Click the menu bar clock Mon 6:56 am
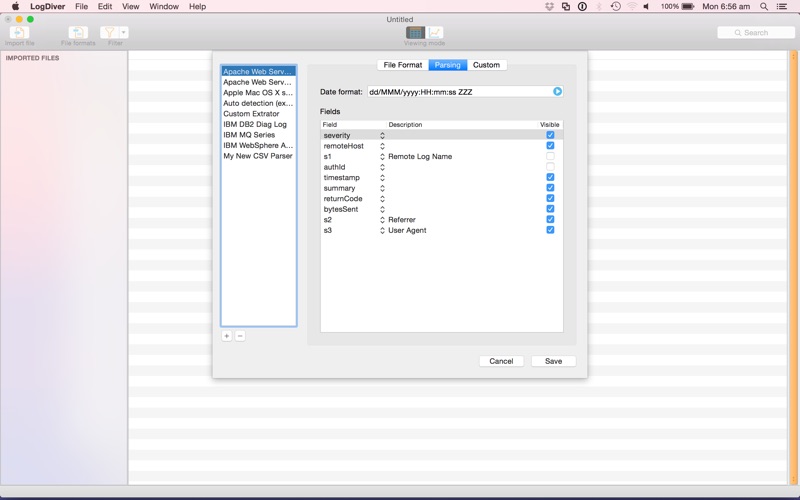Image resolution: width=800 pixels, height=500 pixels. pyautogui.click(x=726, y=7)
